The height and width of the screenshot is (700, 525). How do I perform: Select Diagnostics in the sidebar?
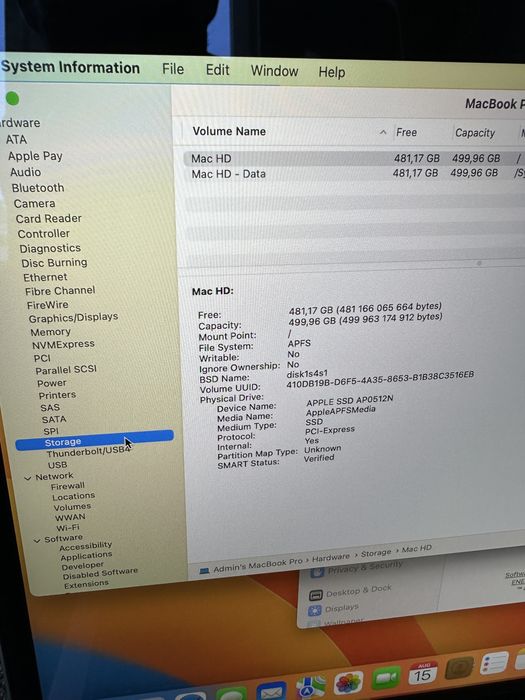(50, 248)
